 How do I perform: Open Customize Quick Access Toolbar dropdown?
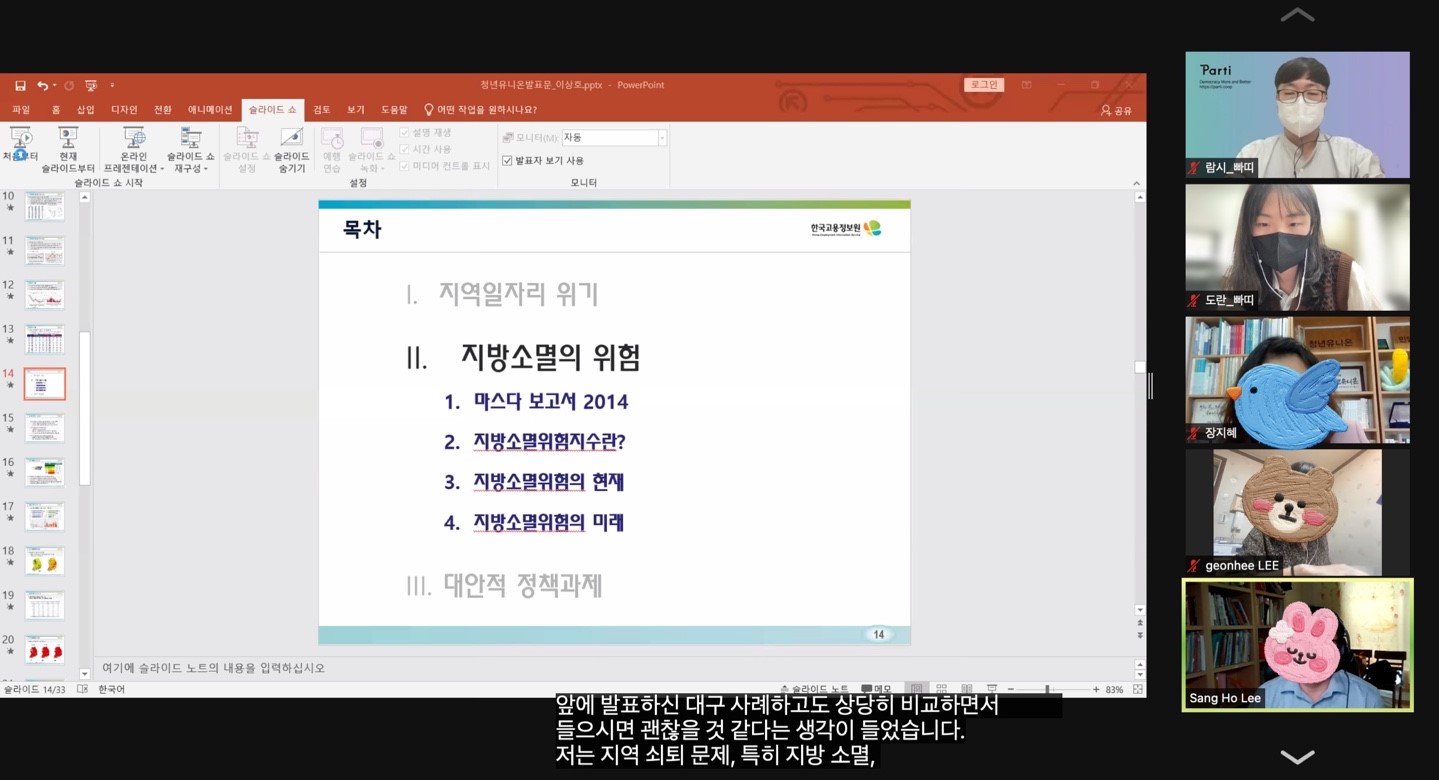[x=112, y=86]
